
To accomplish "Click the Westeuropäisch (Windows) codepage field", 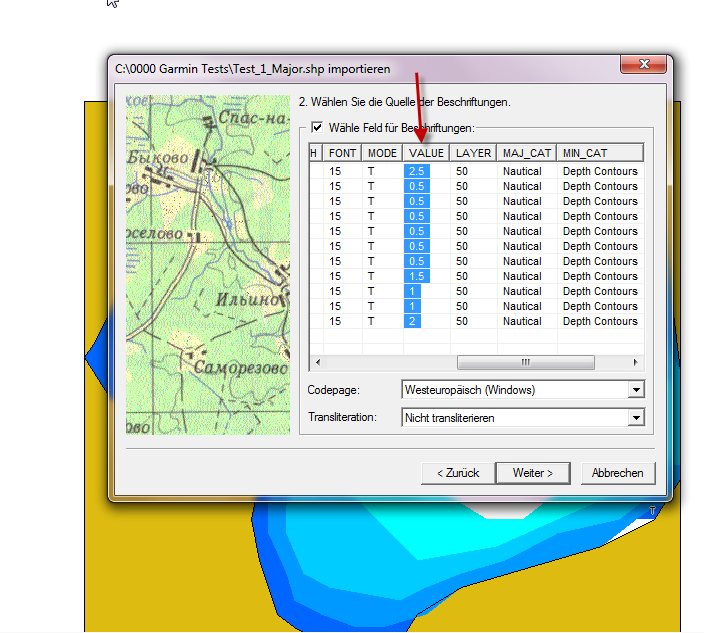I will (x=513, y=389).
